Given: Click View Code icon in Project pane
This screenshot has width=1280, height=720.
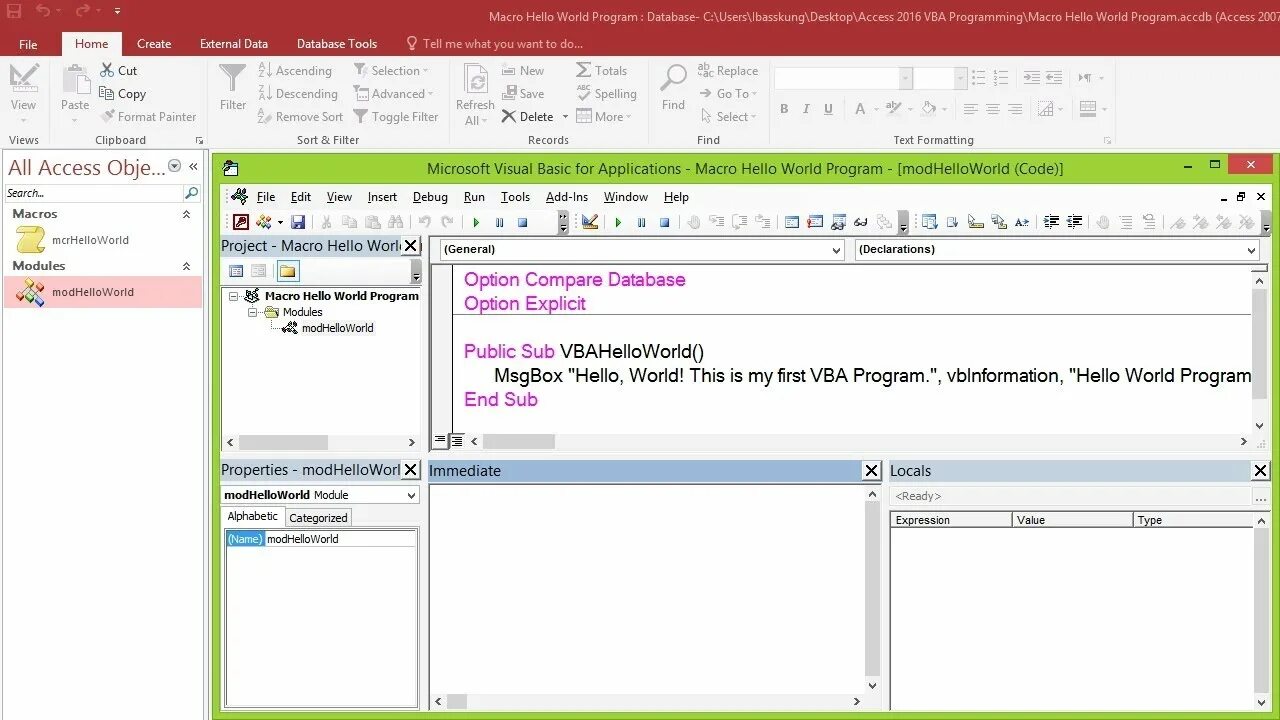Looking at the screenshot, I should click(x=236, y=271).
